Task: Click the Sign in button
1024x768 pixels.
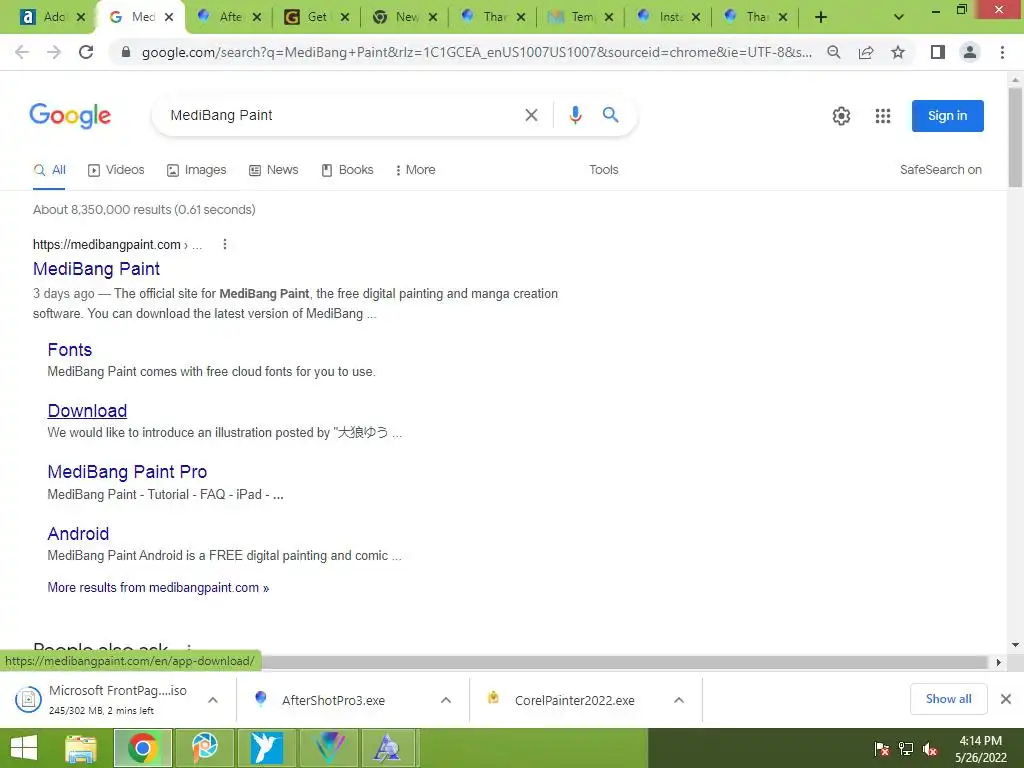Action: (x=948, y=116)
